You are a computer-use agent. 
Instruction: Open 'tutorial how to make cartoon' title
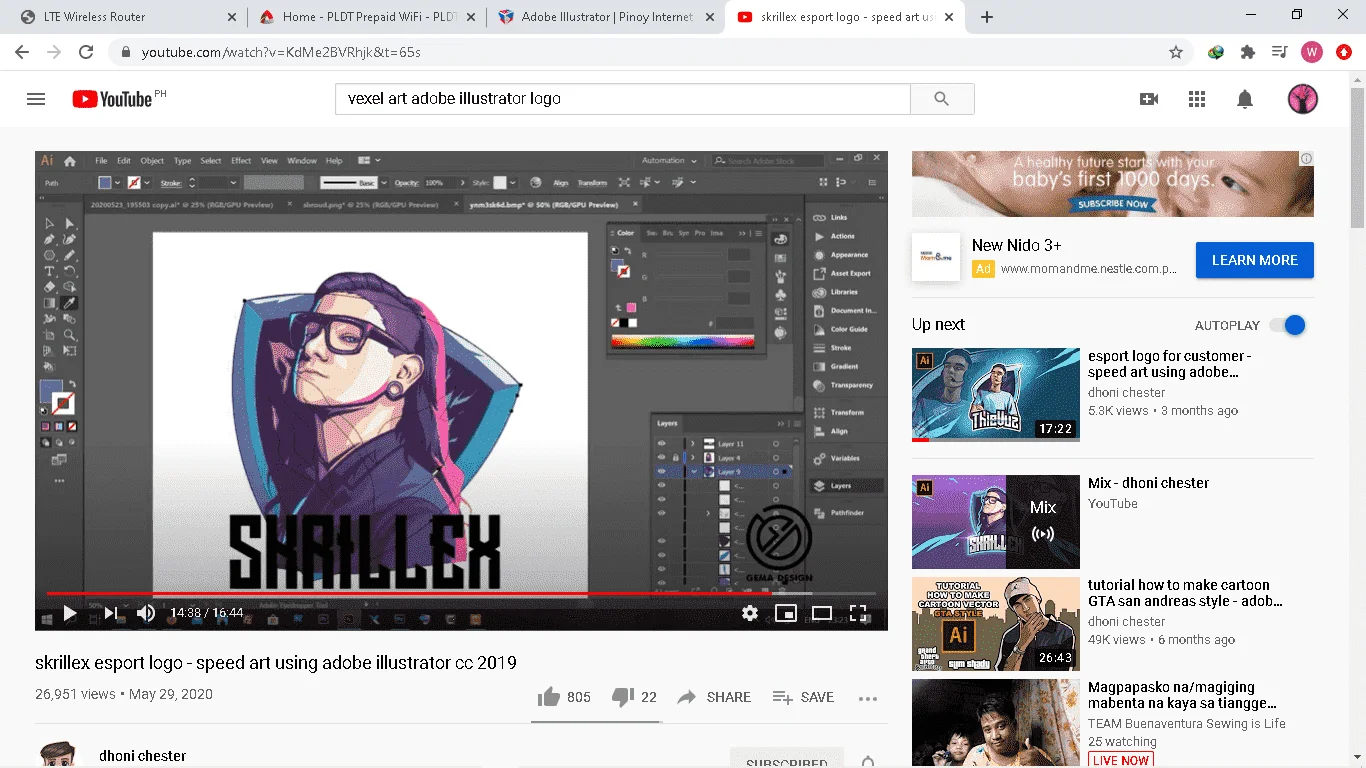click(x=1185, y=593)
